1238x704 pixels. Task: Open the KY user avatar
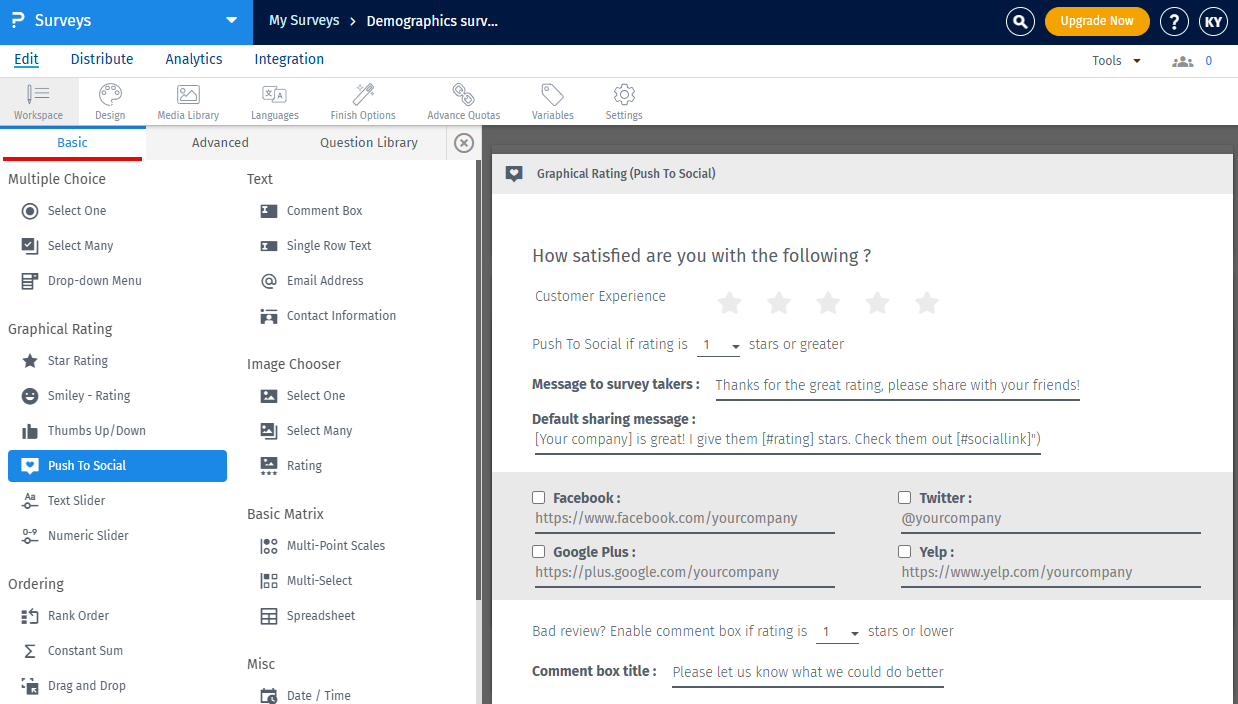click(x=1213, y=21)
